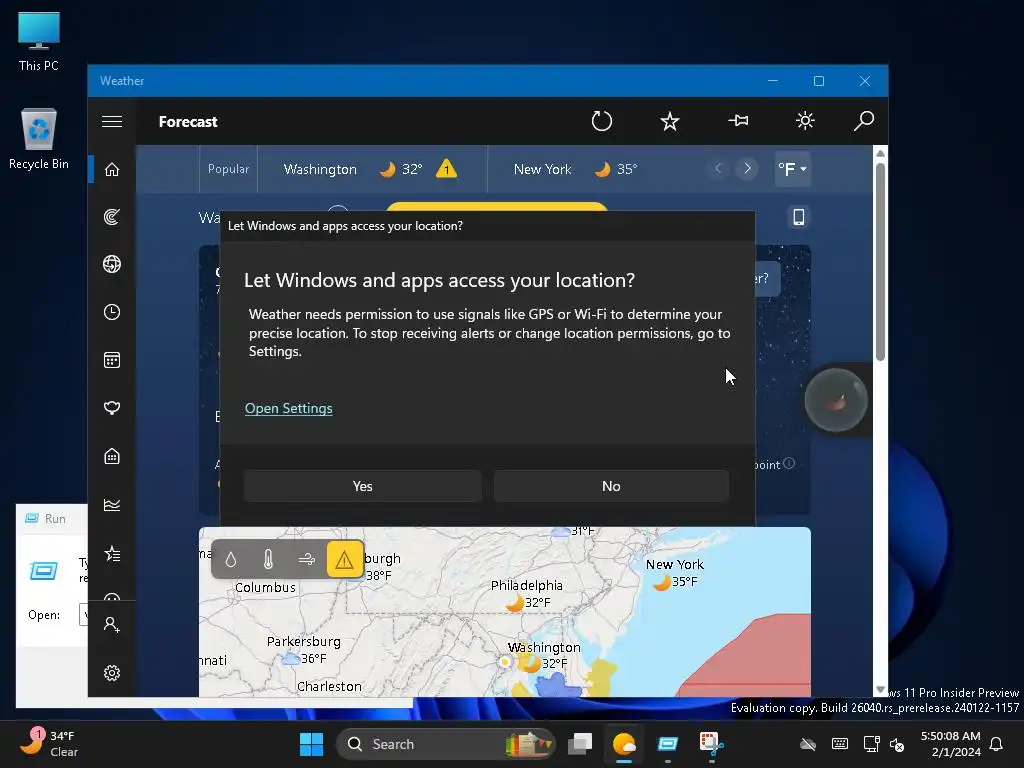This screenshot has height=768, width=1024.
Task: Open Historical Weather chart icon
Action: coord(112,505)
